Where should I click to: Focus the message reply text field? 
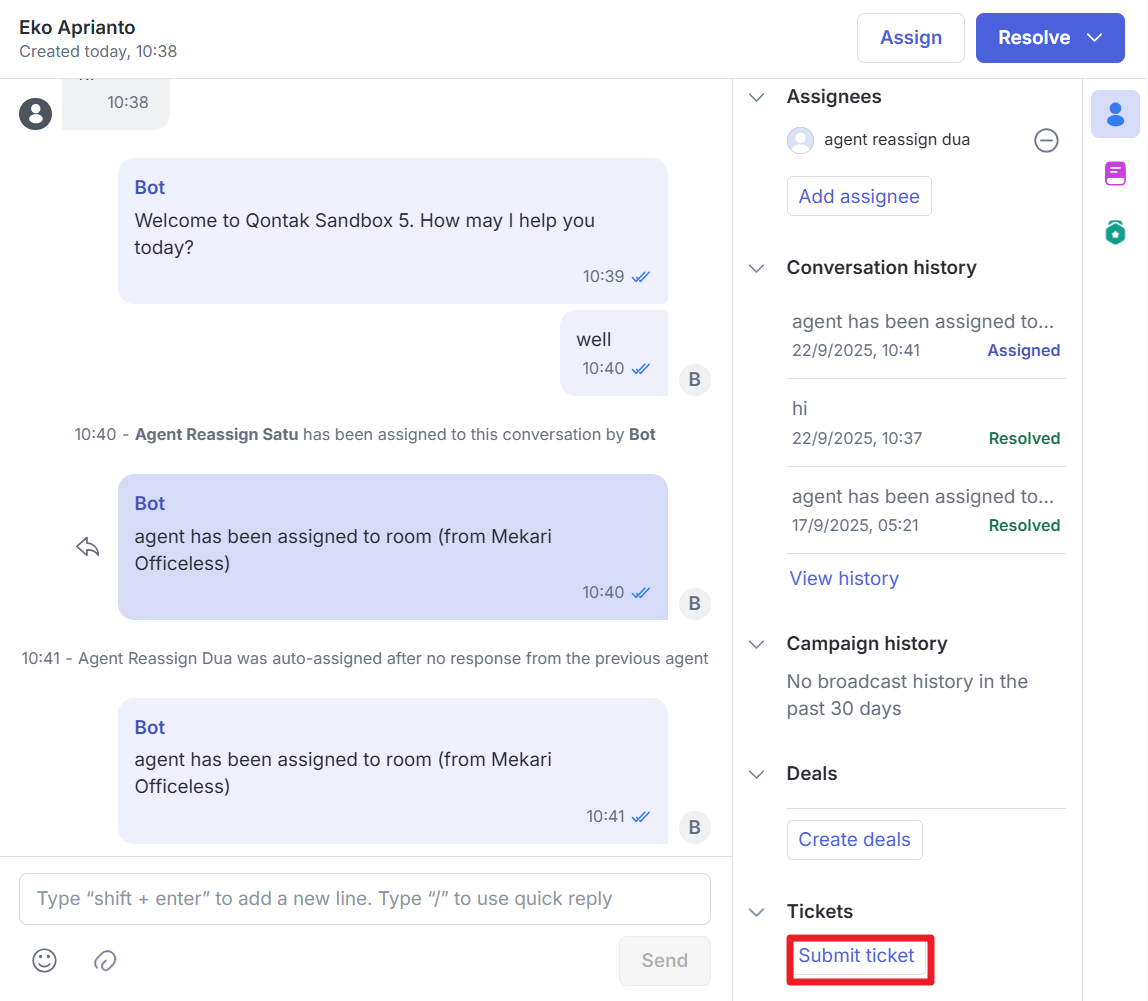click(365, 899)
